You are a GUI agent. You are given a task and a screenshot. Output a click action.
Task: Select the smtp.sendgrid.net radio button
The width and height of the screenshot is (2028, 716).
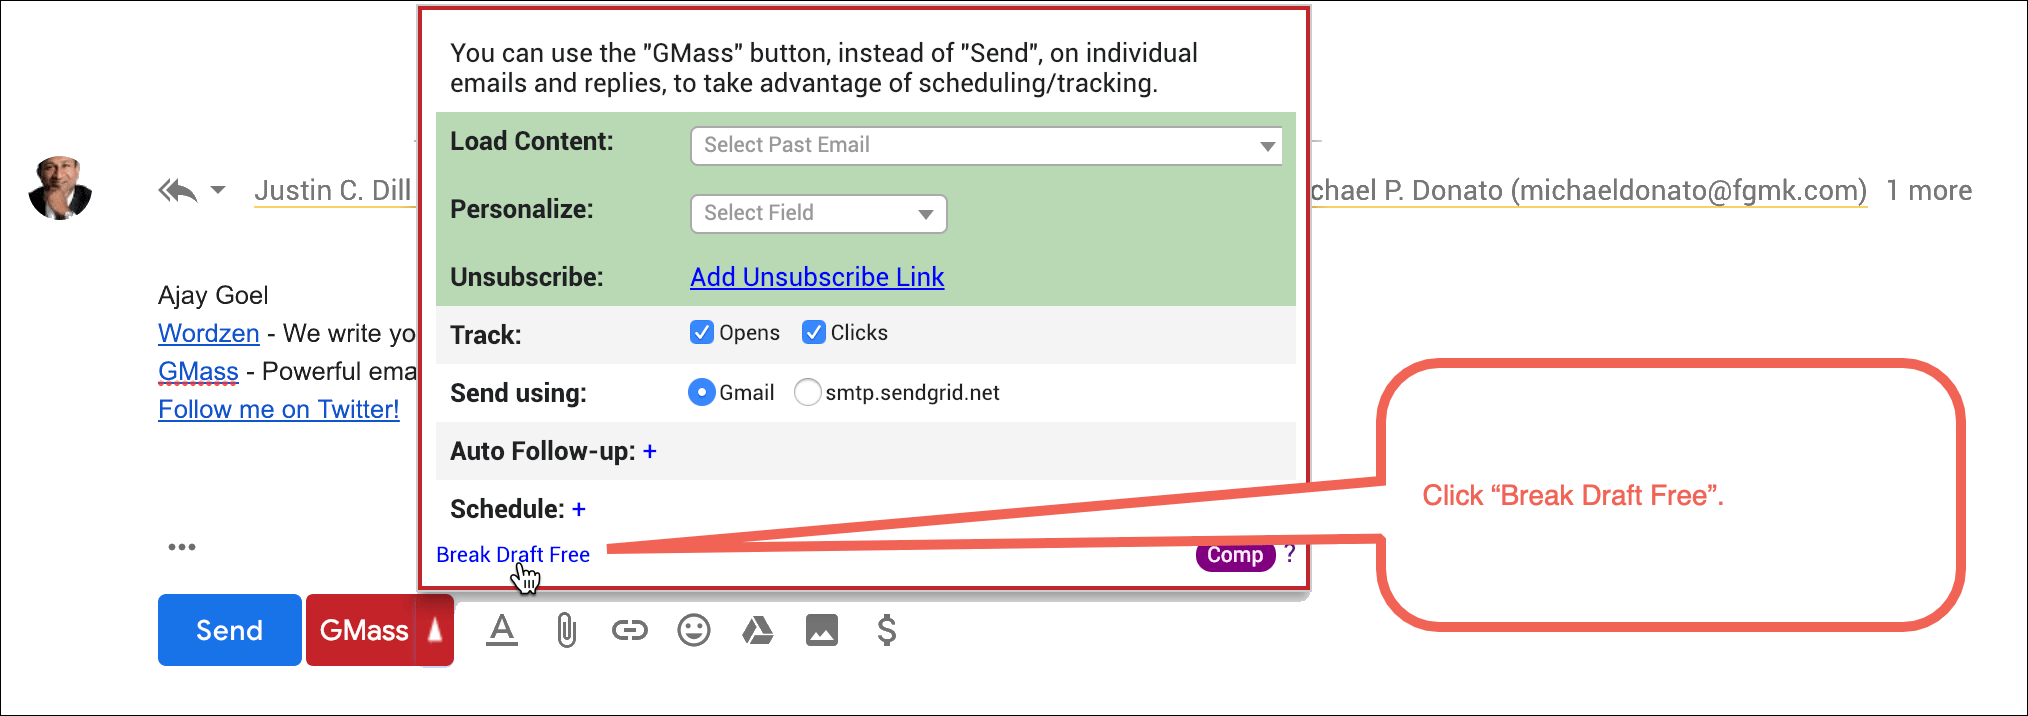pos(807,392)
